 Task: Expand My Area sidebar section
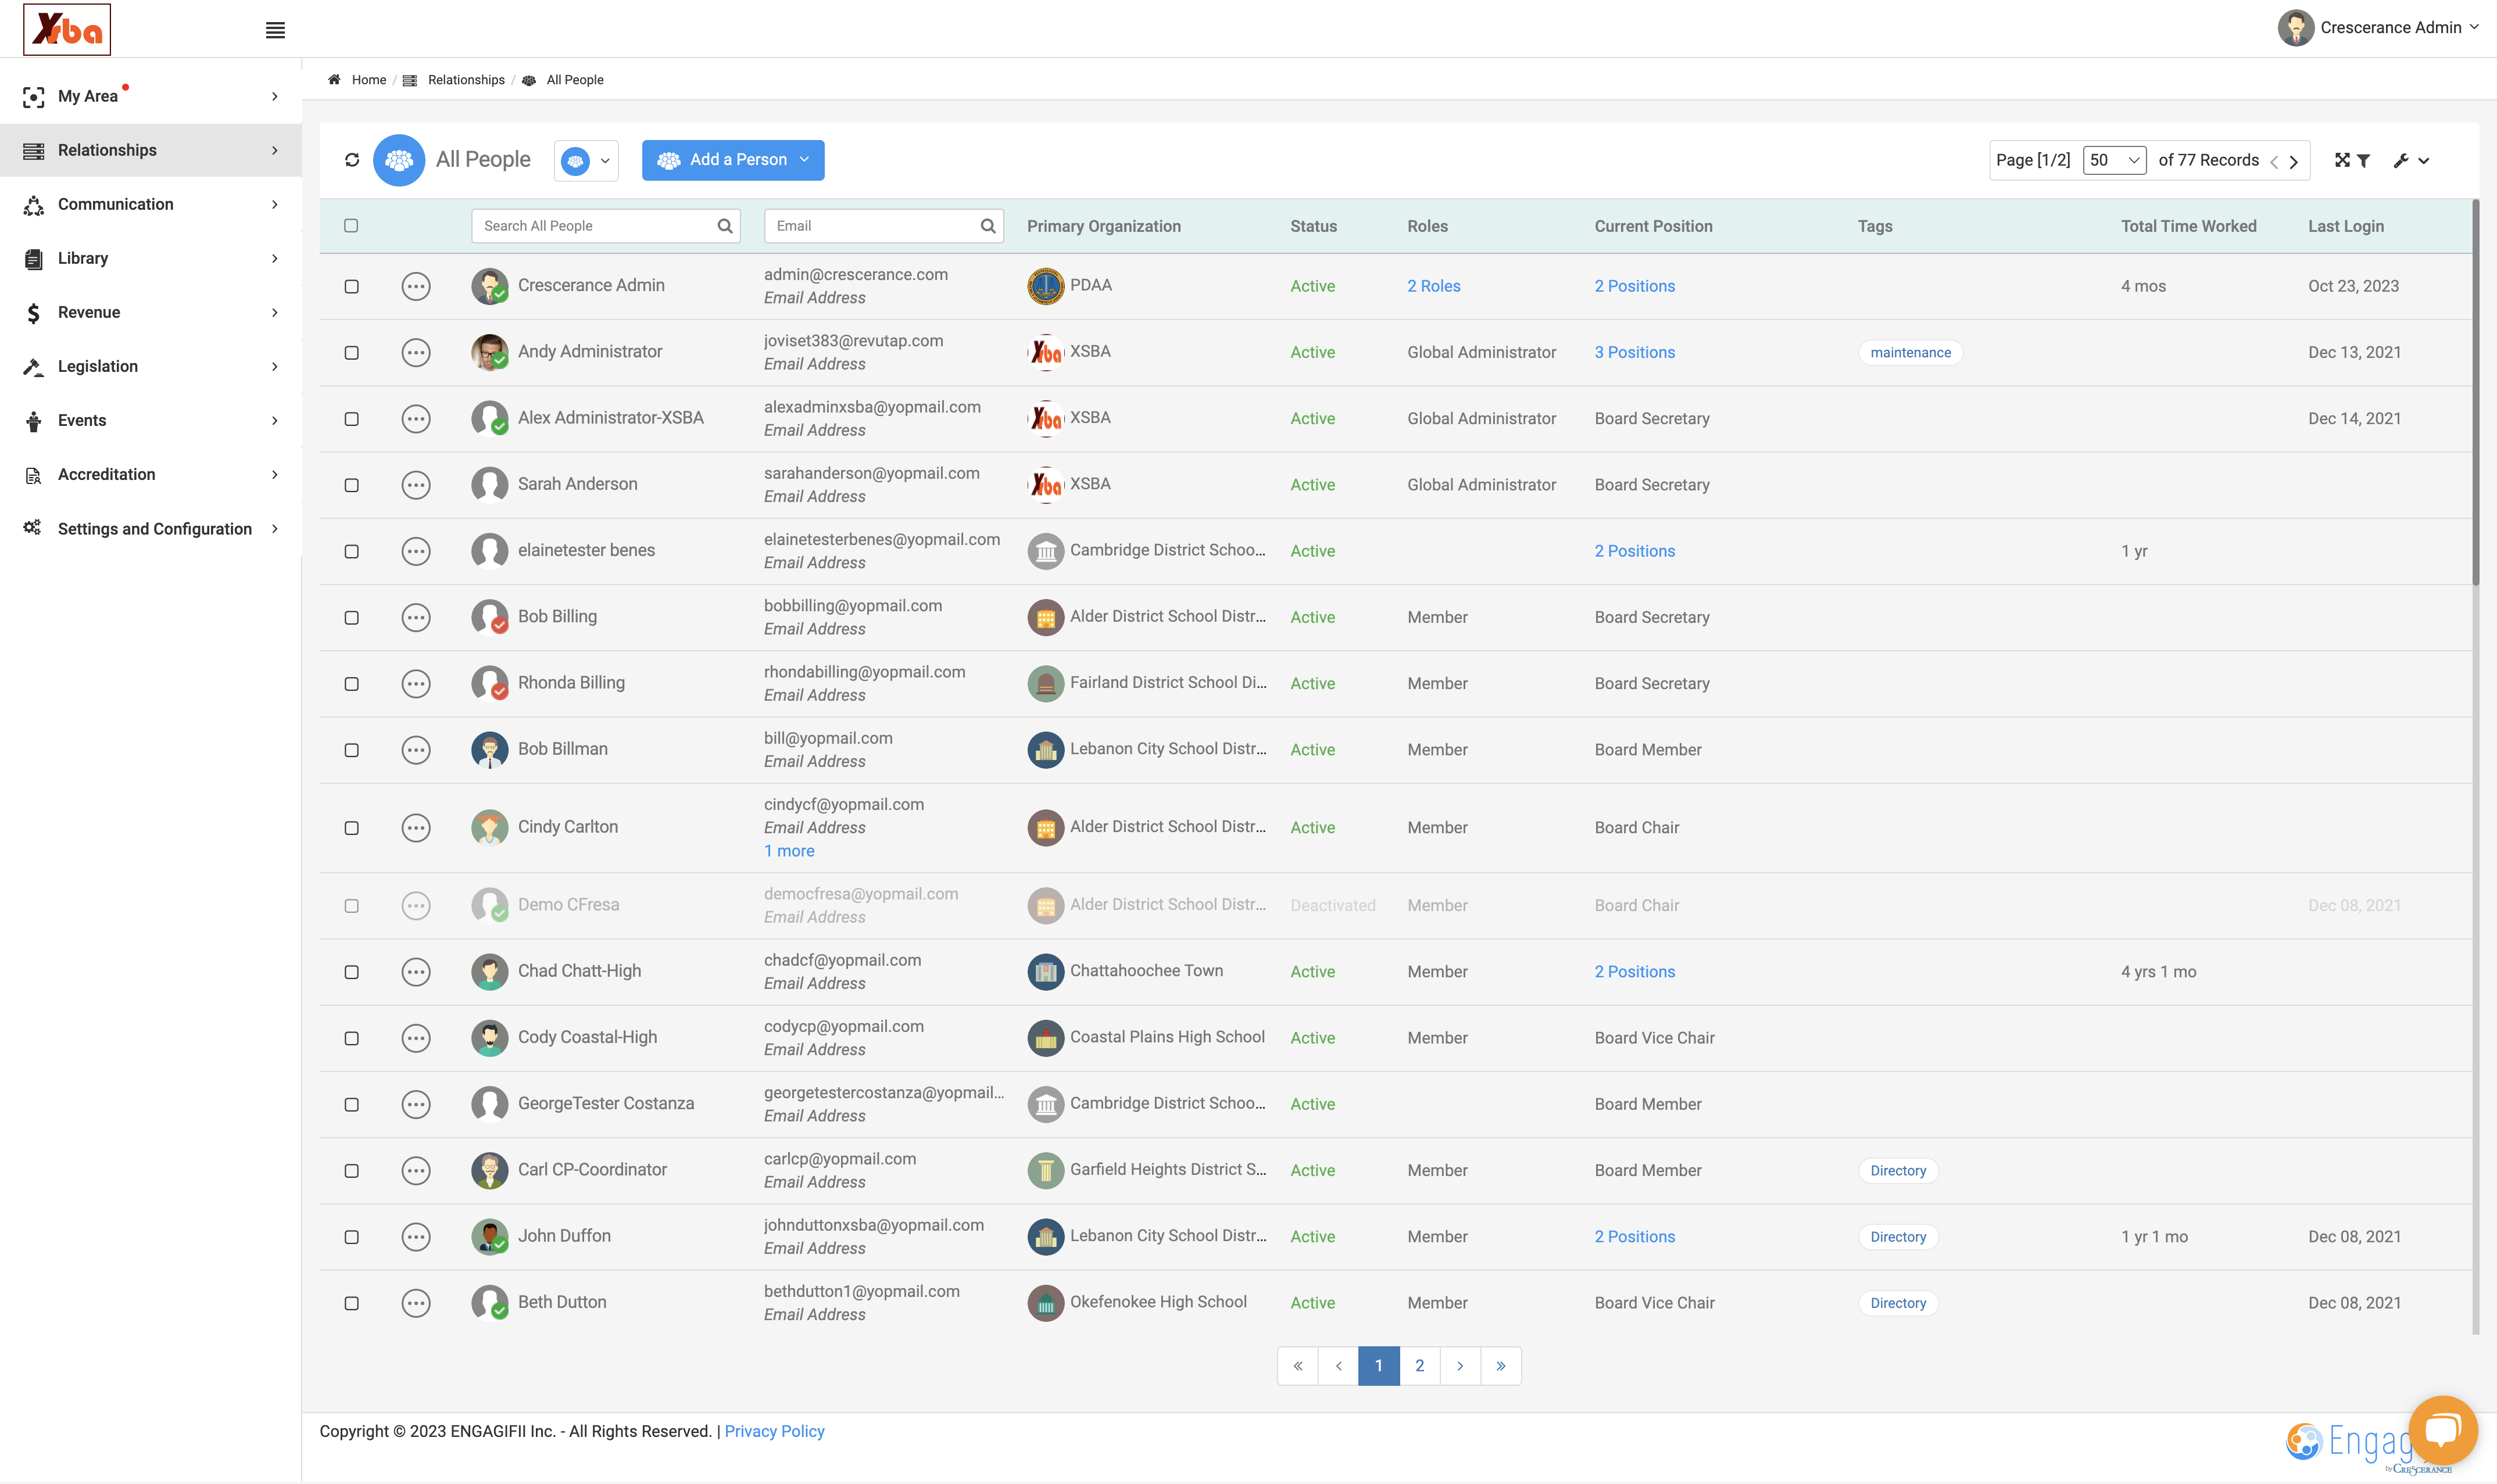pyautogui.click(x=151, y=96)
